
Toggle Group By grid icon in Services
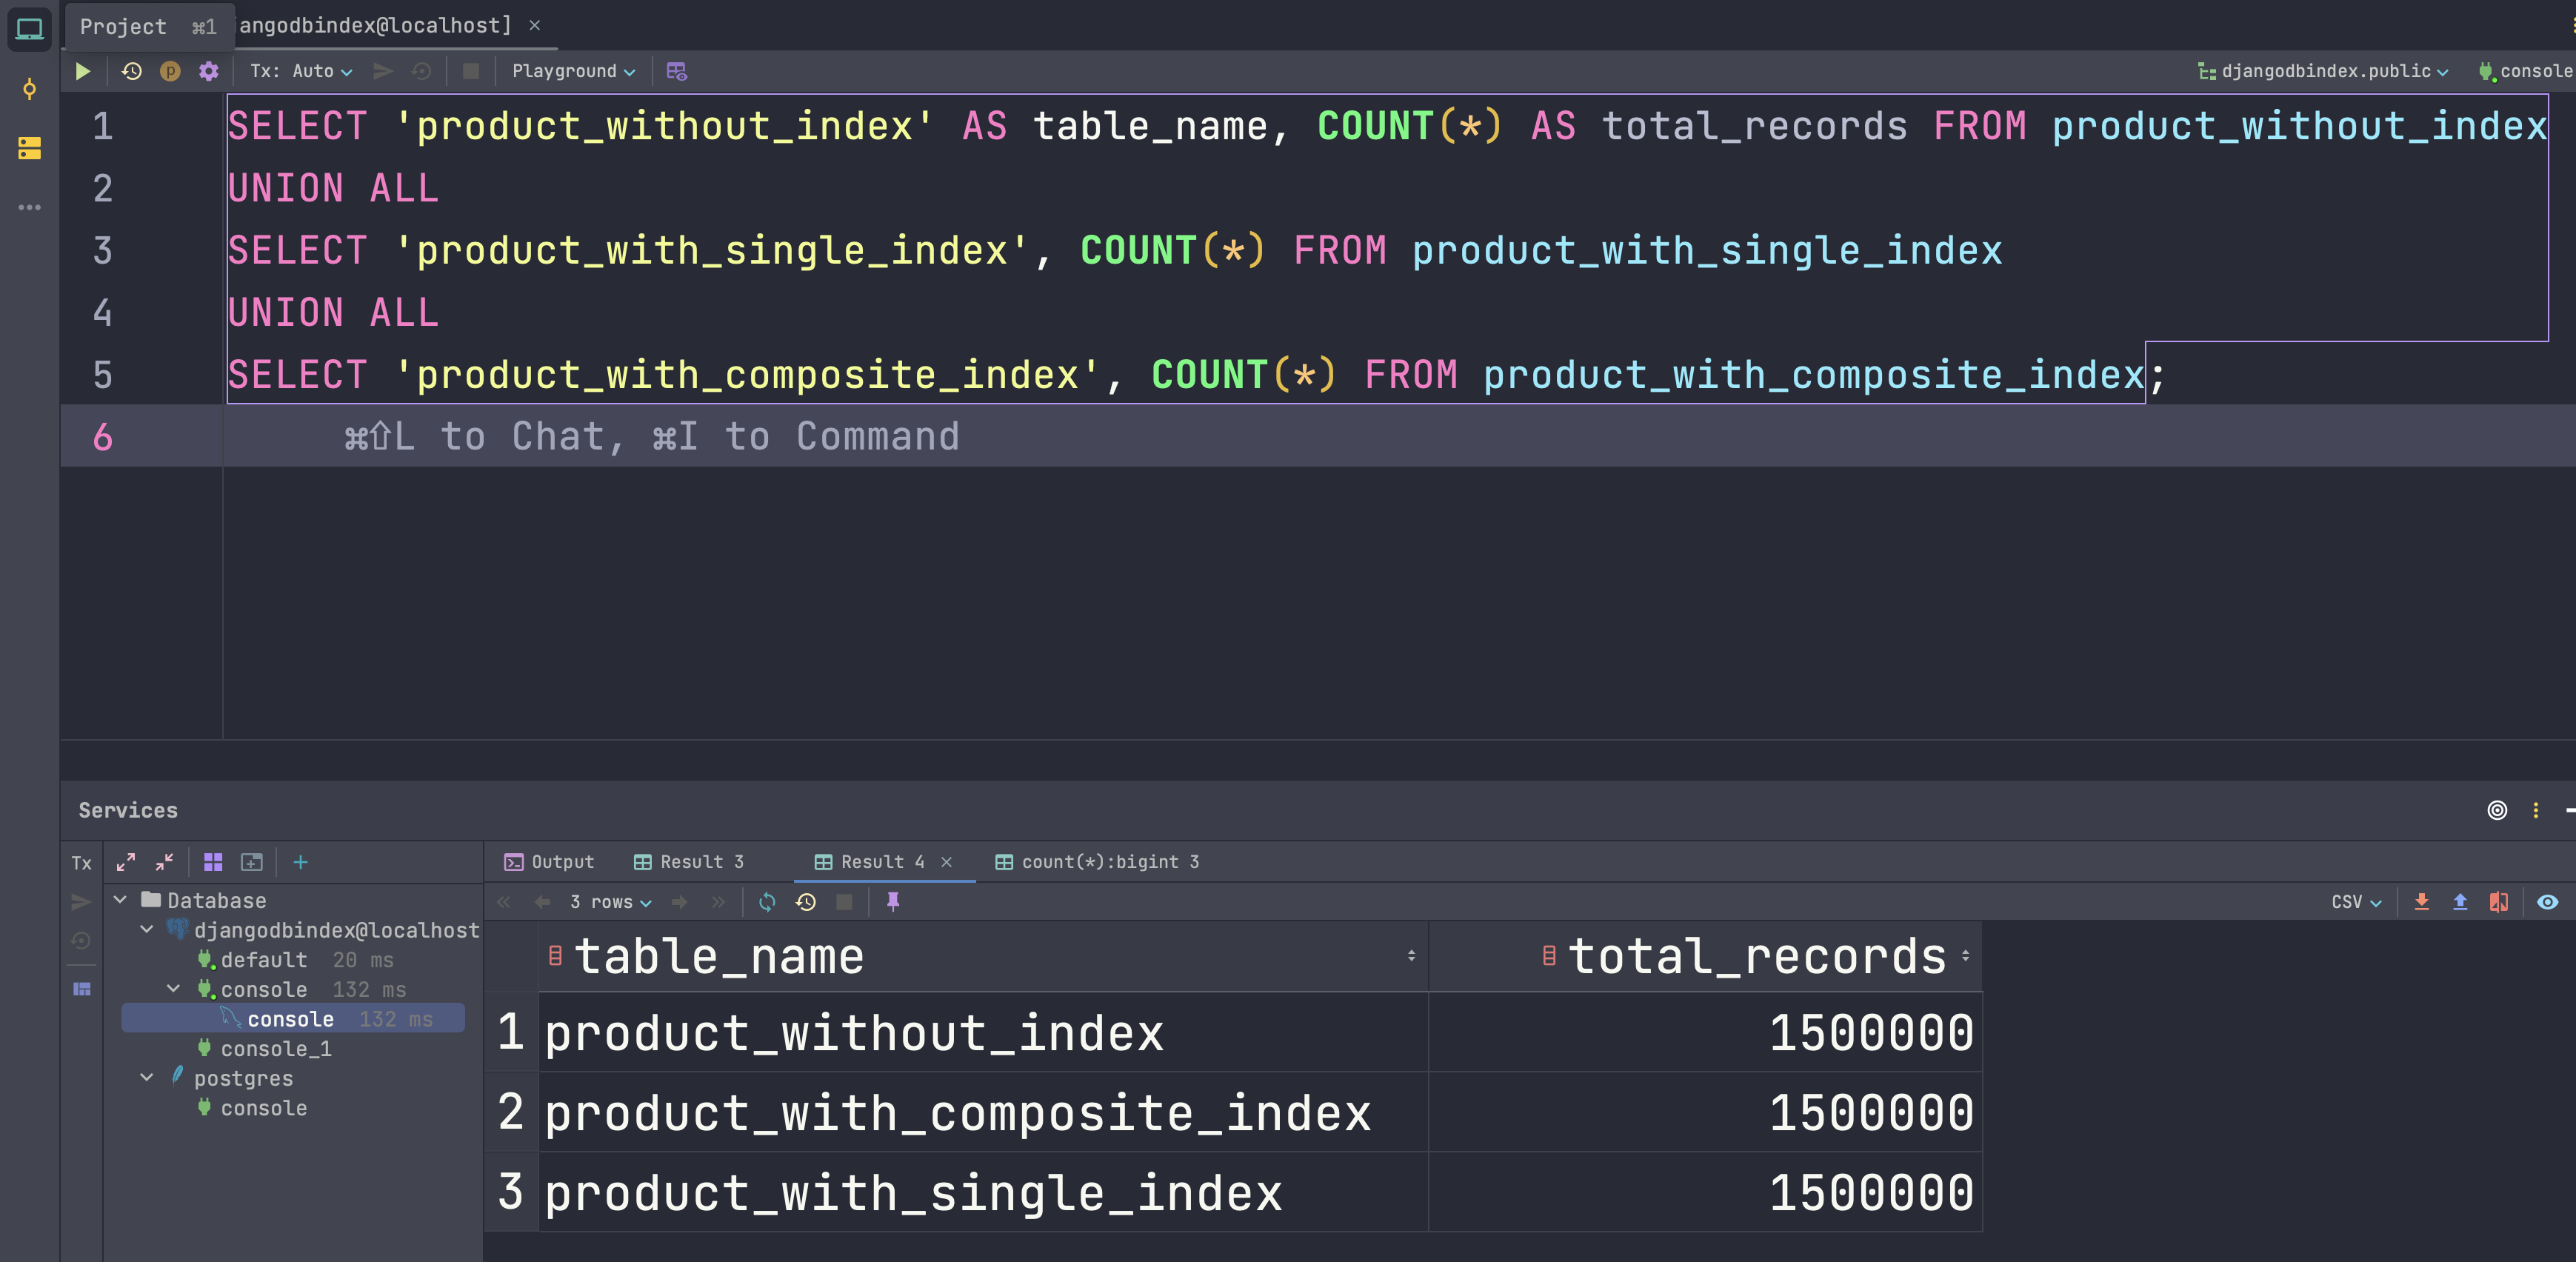213,862
